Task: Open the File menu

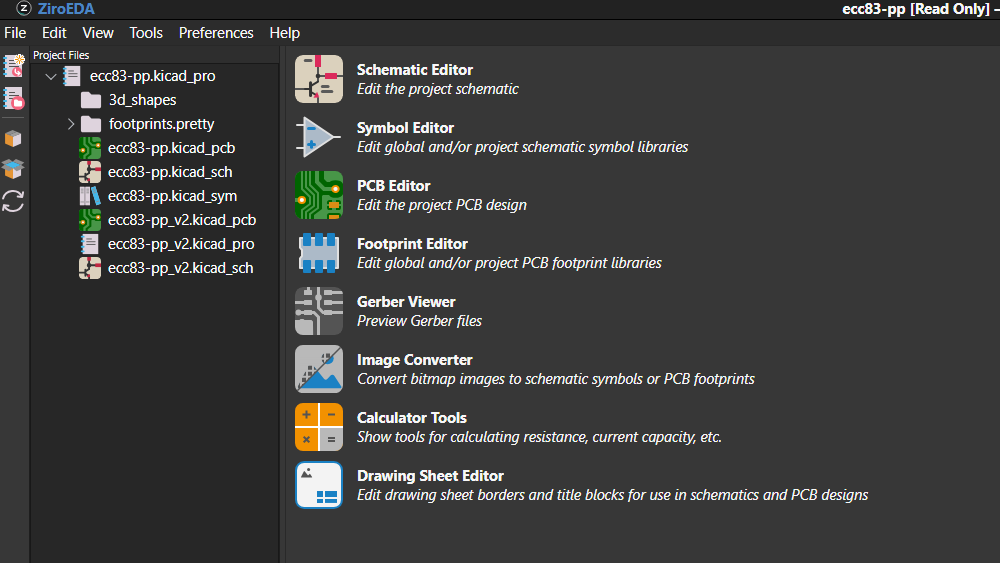Action: (15, 33)
